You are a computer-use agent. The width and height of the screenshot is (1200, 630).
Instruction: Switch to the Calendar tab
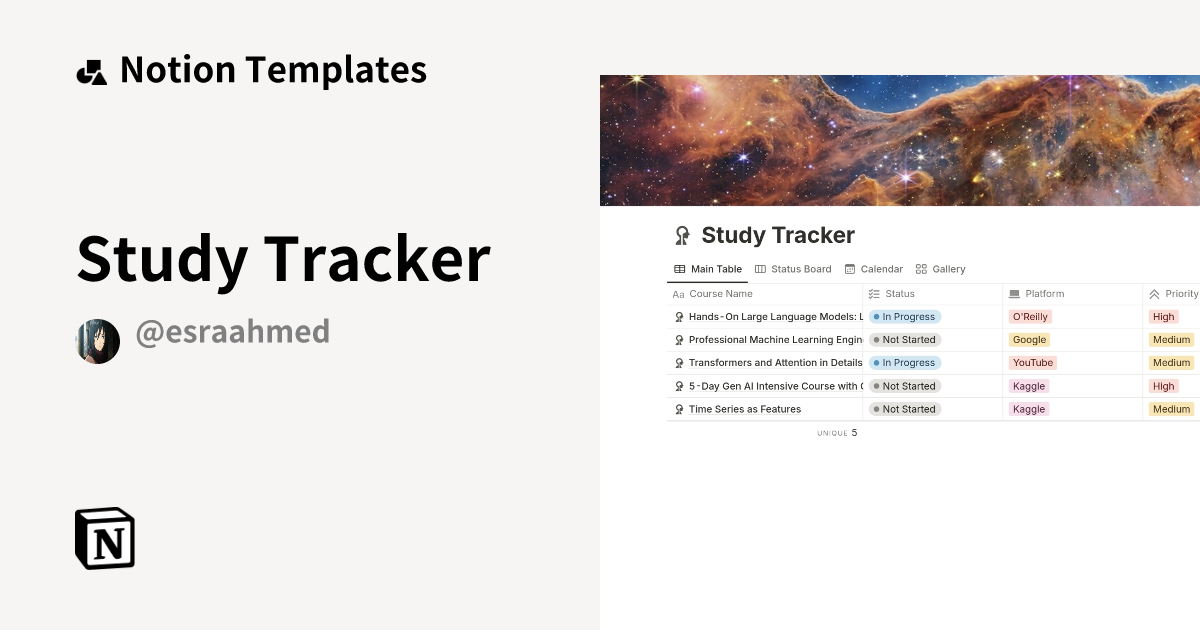[873, 269]
